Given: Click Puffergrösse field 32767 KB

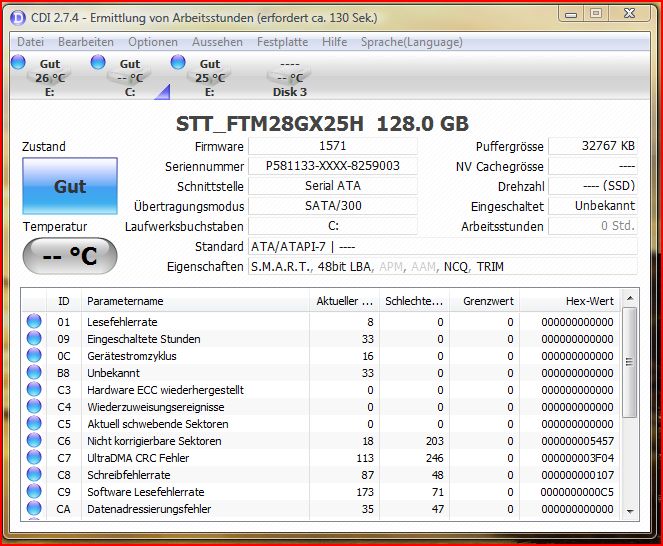Looking at the screenshot, I should point(593,146).
